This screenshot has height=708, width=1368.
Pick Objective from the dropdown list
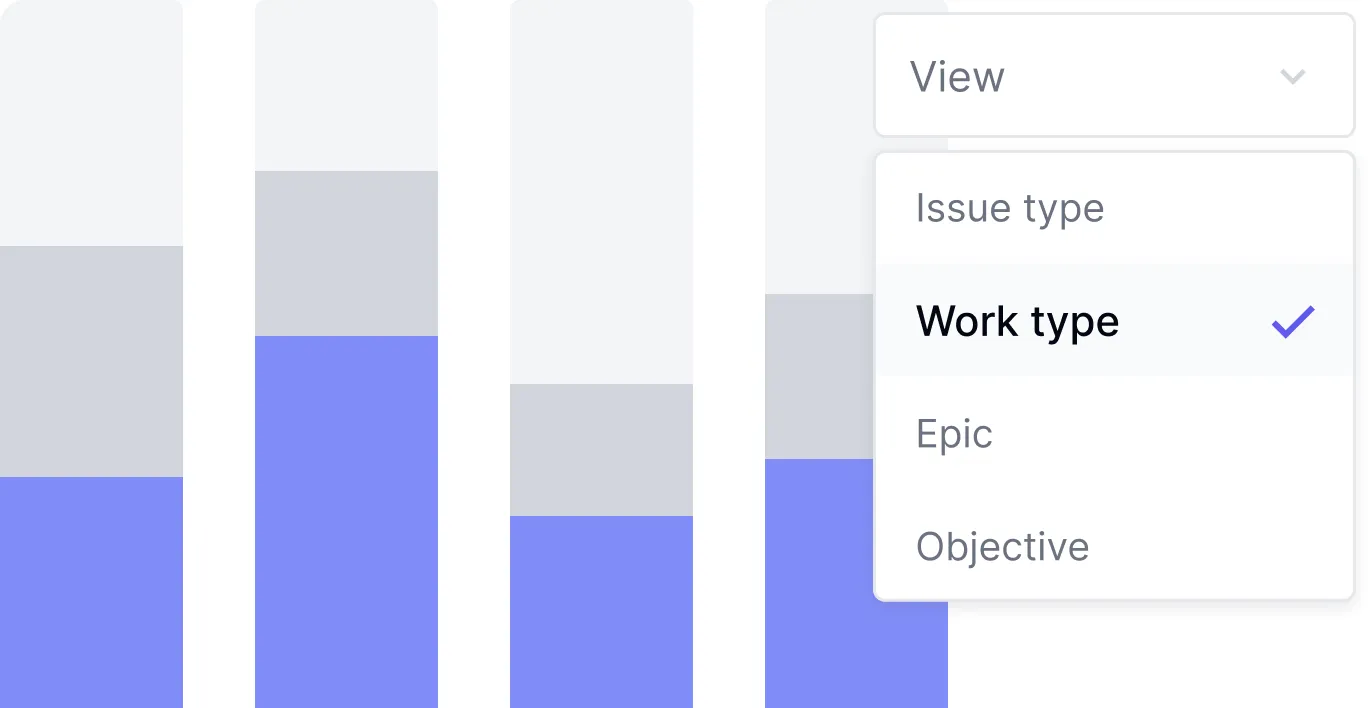pyautogui.click(x=1002, y=546)
